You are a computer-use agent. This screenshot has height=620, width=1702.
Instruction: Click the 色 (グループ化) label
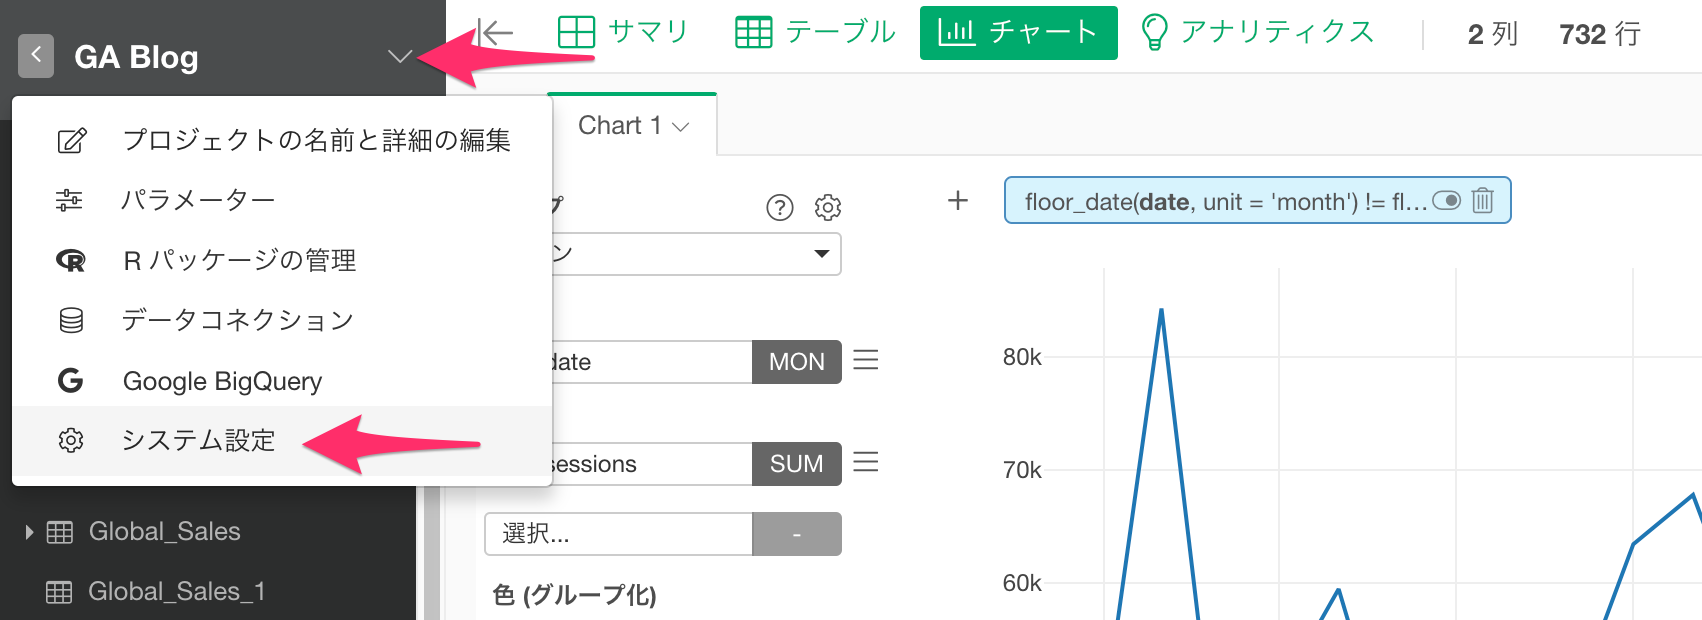tap(575, 596)
